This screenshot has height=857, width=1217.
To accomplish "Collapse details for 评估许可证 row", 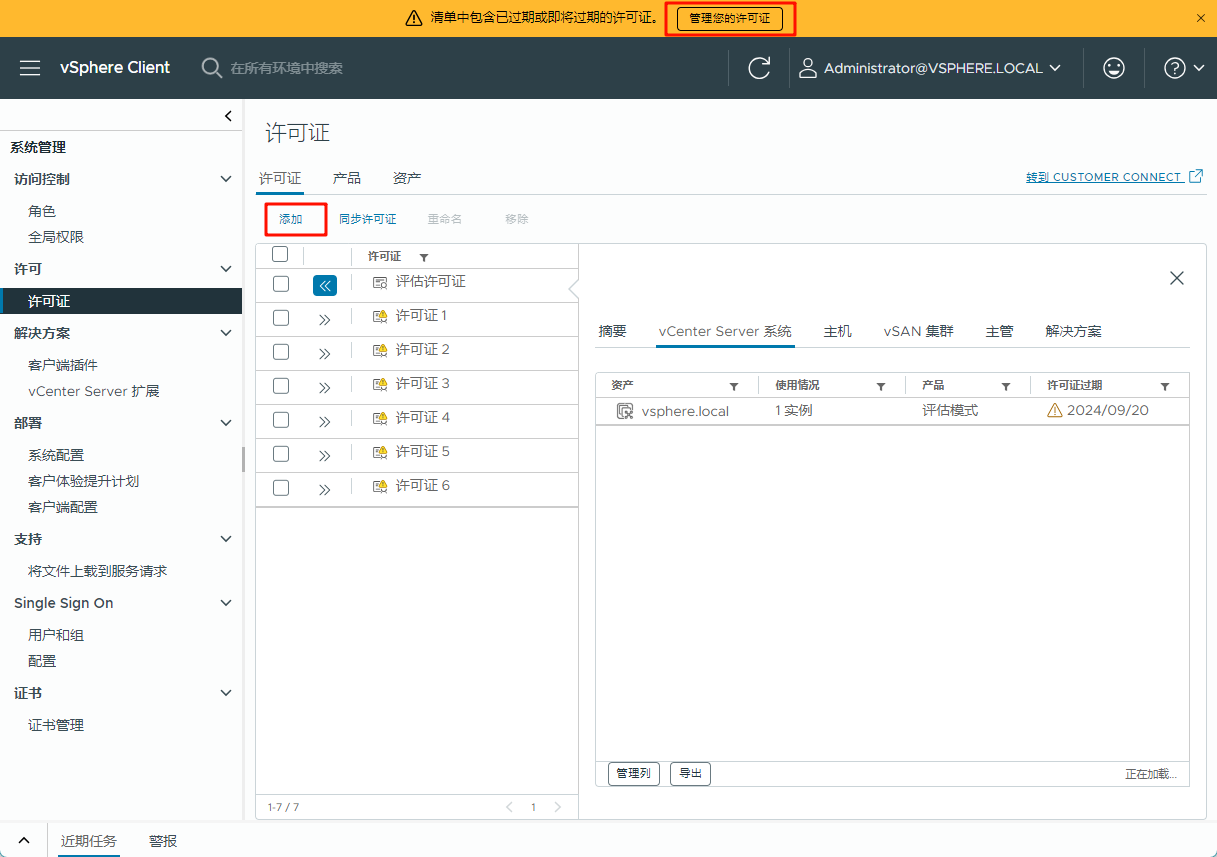I will pos(325,285).
